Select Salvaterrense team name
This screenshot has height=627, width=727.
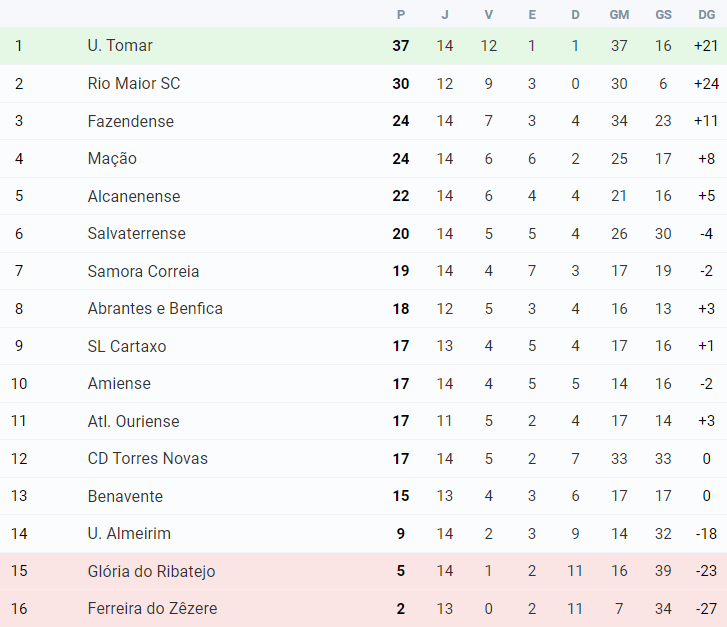136,234
